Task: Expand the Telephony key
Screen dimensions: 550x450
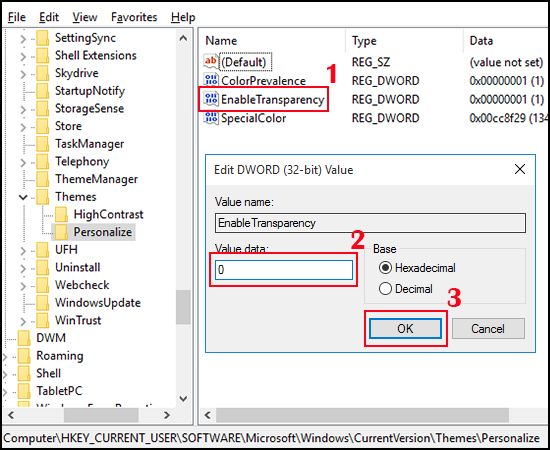Action: 23,162
